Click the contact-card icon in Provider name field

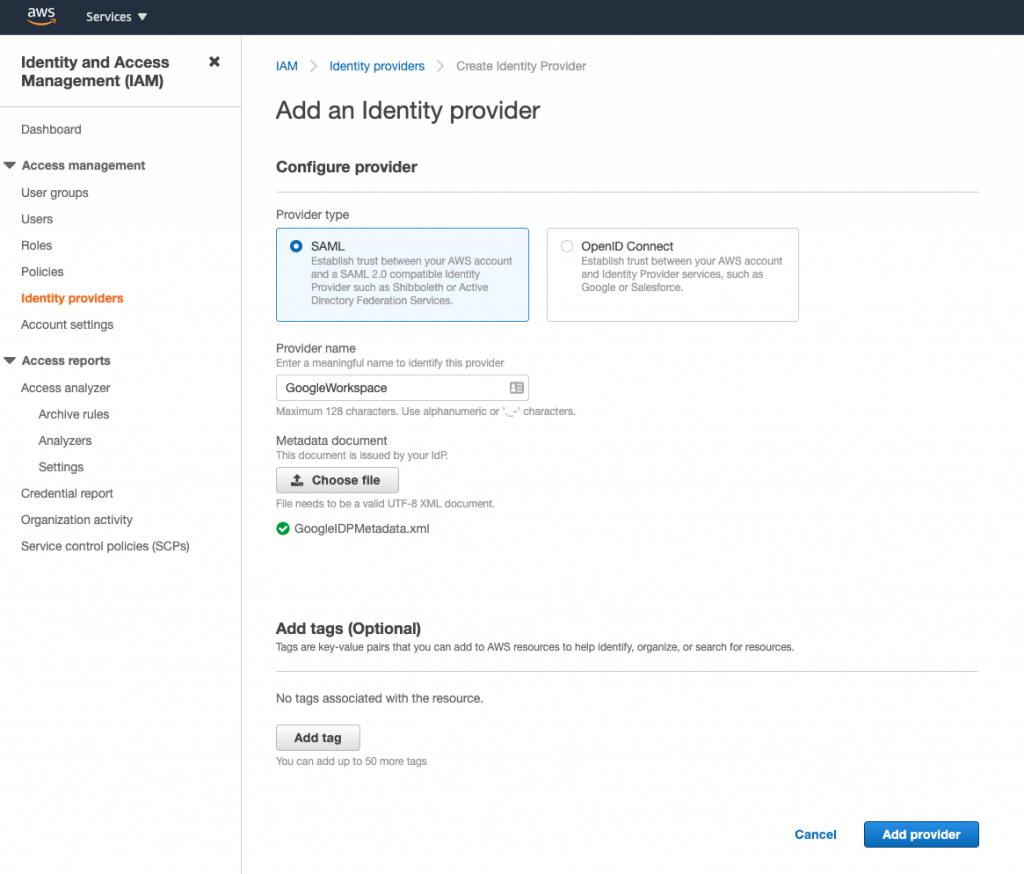tap(518, 387)
